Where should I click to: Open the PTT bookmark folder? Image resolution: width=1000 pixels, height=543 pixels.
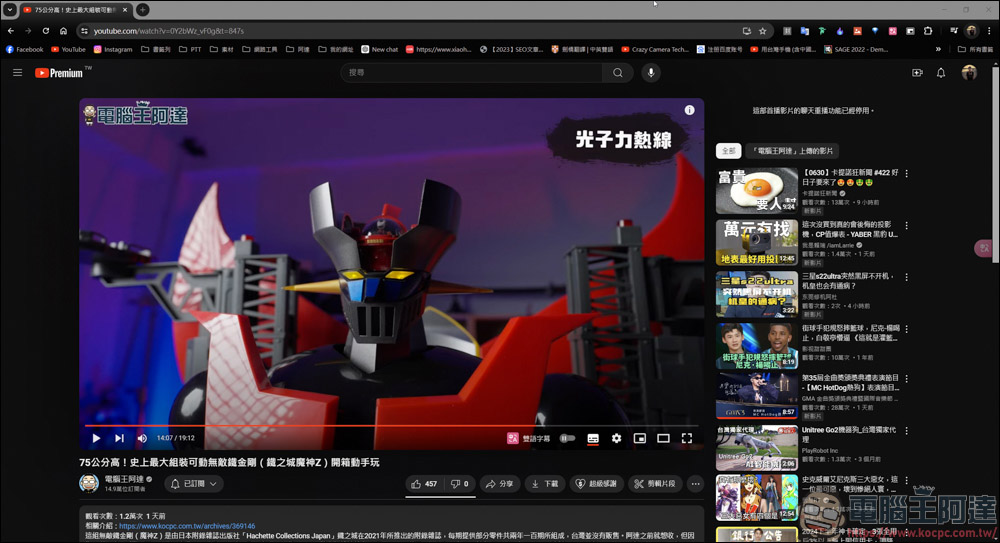(x=190, y=49)
